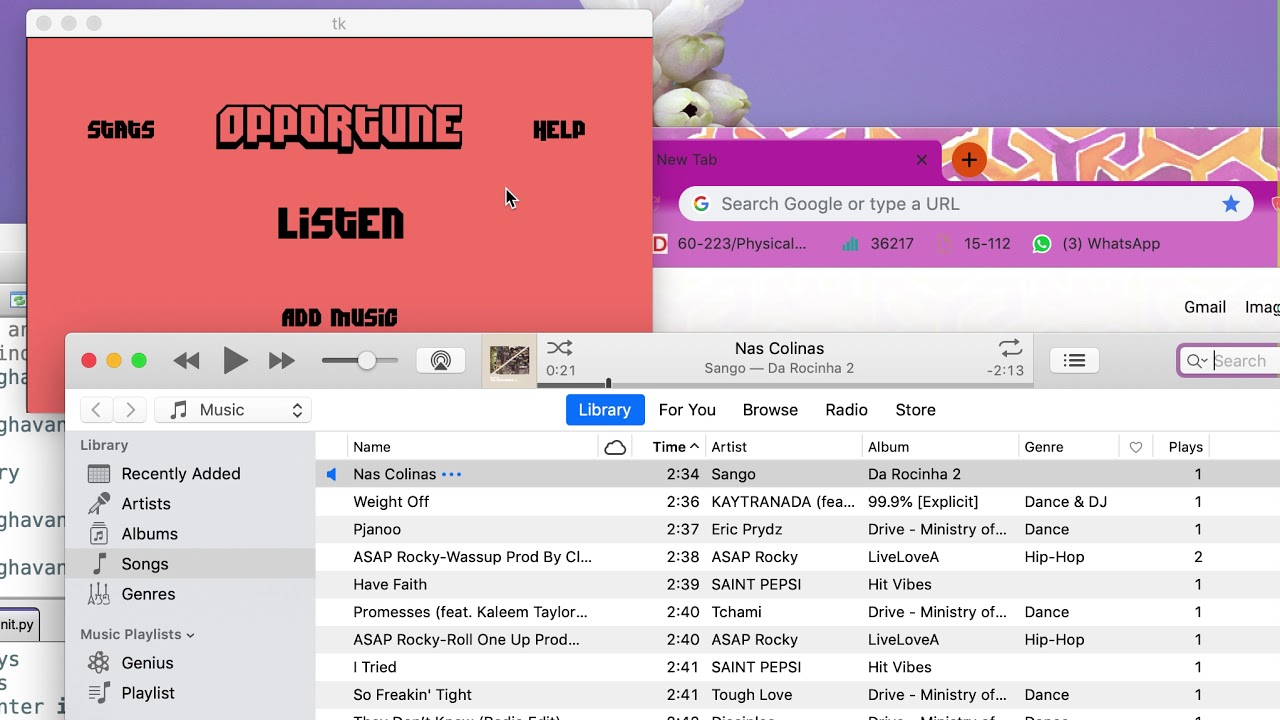Skip to next track in iTunes
Viewport: 1280px width, 720px height.
click(x=282, y=361)
